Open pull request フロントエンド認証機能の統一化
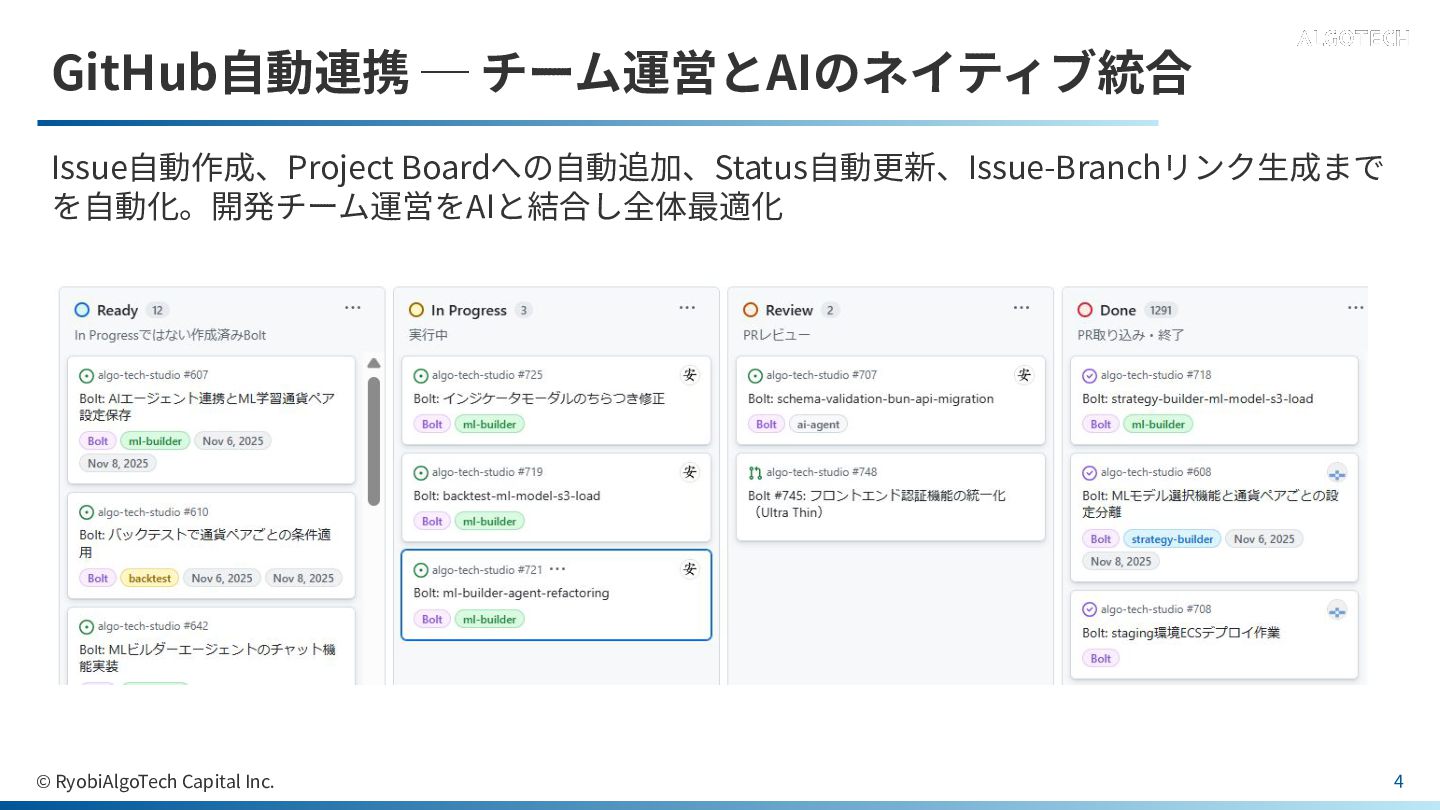Image resolution: width=1440 pixels, height=810 pixels. pyautogui.click(x=876, y=504)
